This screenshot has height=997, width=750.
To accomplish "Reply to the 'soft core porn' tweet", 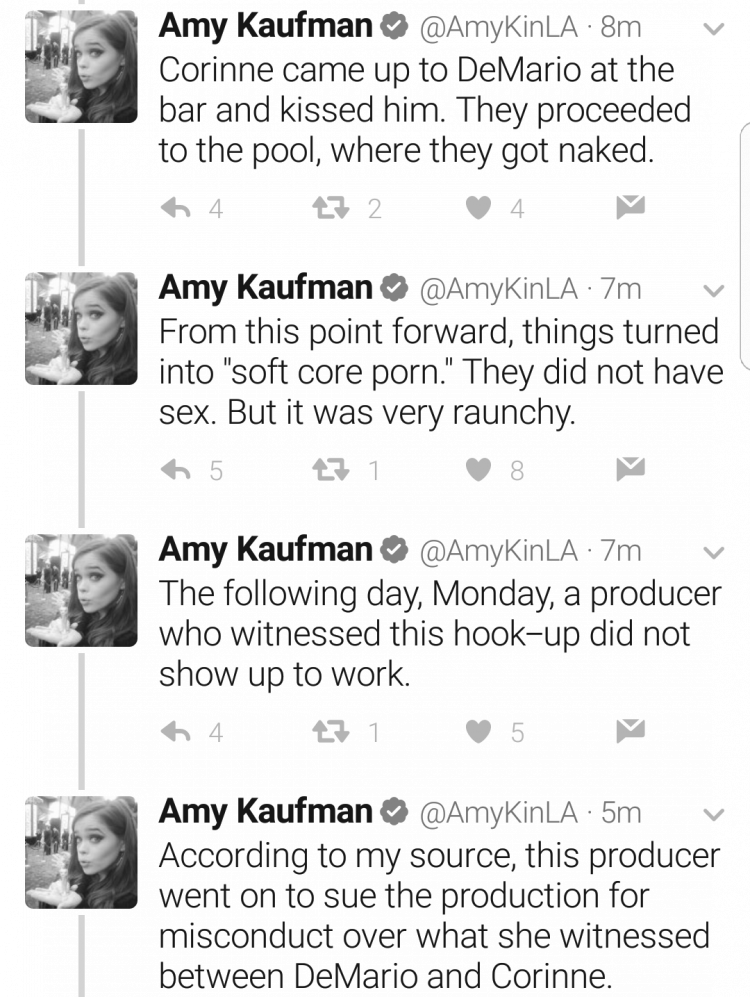I will coord(175,470).
